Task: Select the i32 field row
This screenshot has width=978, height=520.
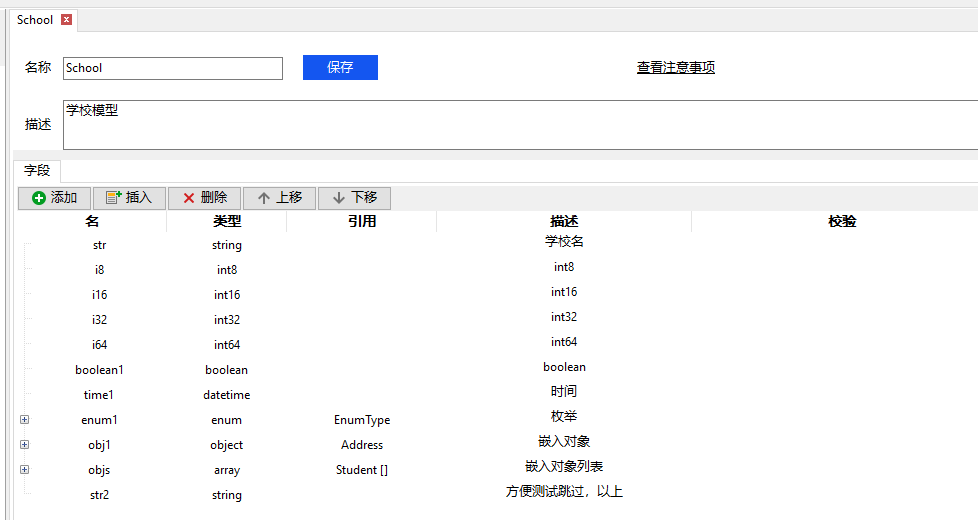Action: click(x=99, y=320)
